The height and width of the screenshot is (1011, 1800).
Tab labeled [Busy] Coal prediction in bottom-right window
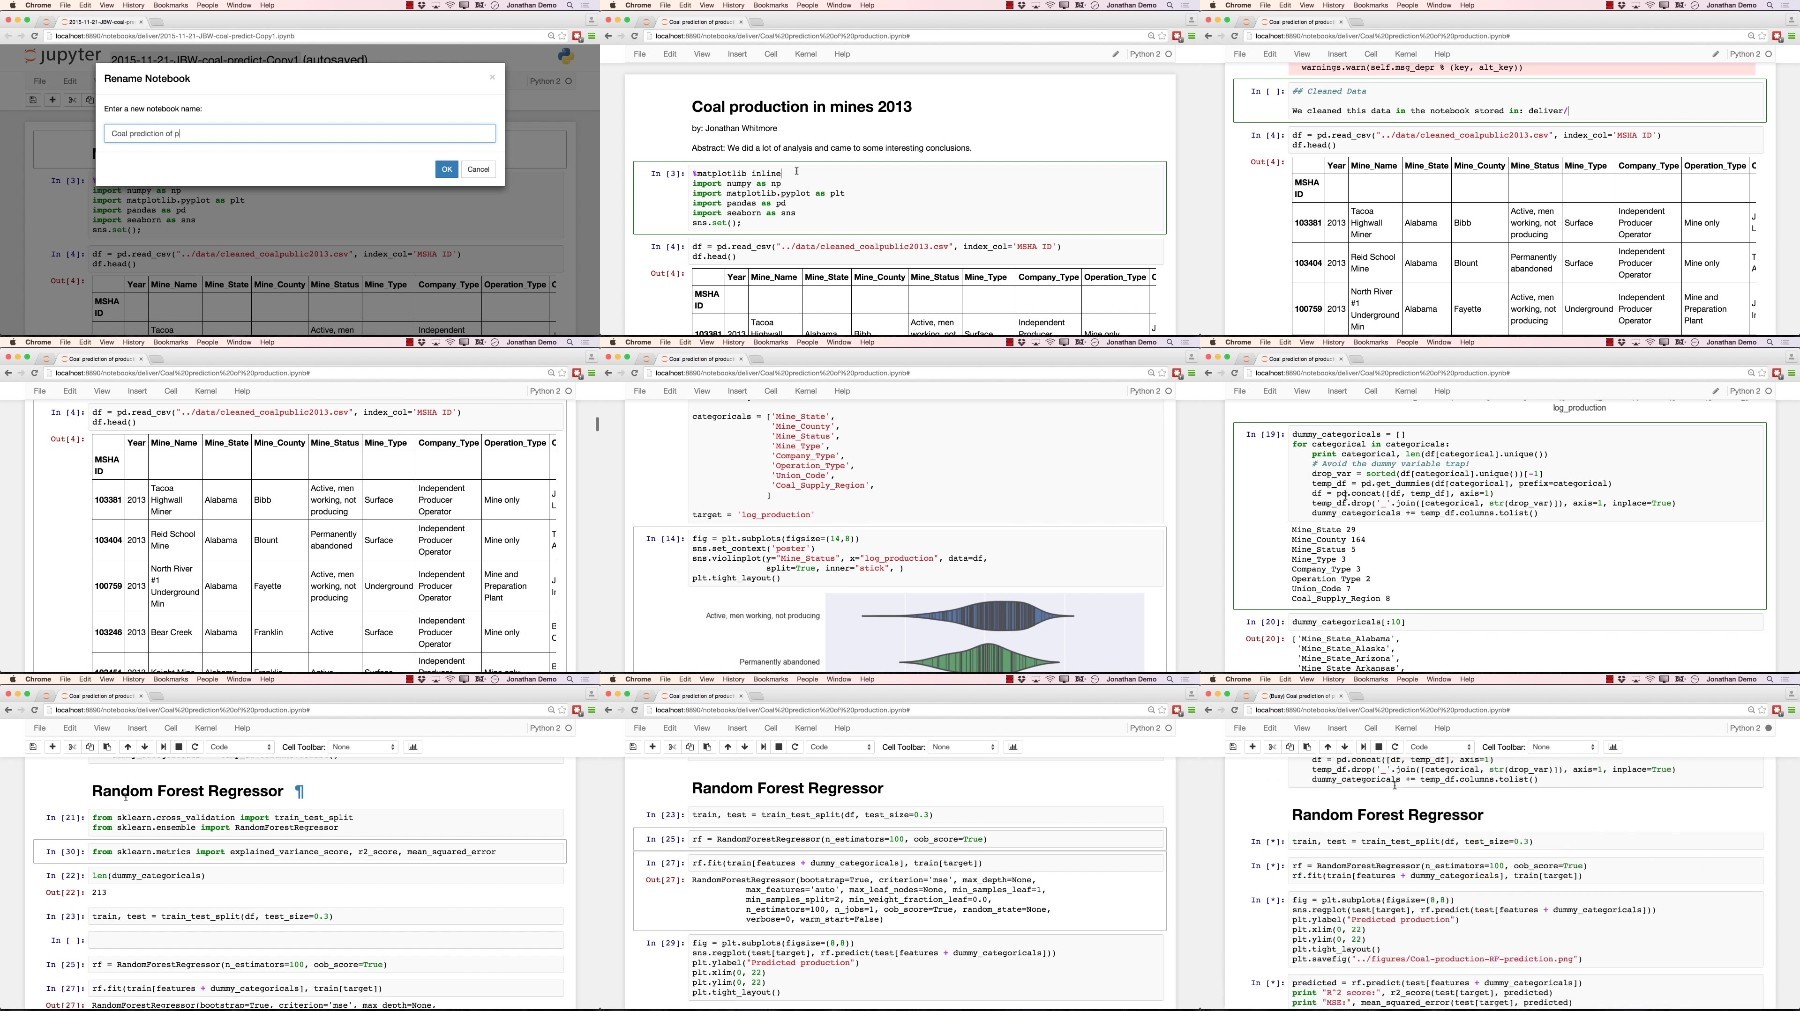click(x=1300, y=695)
